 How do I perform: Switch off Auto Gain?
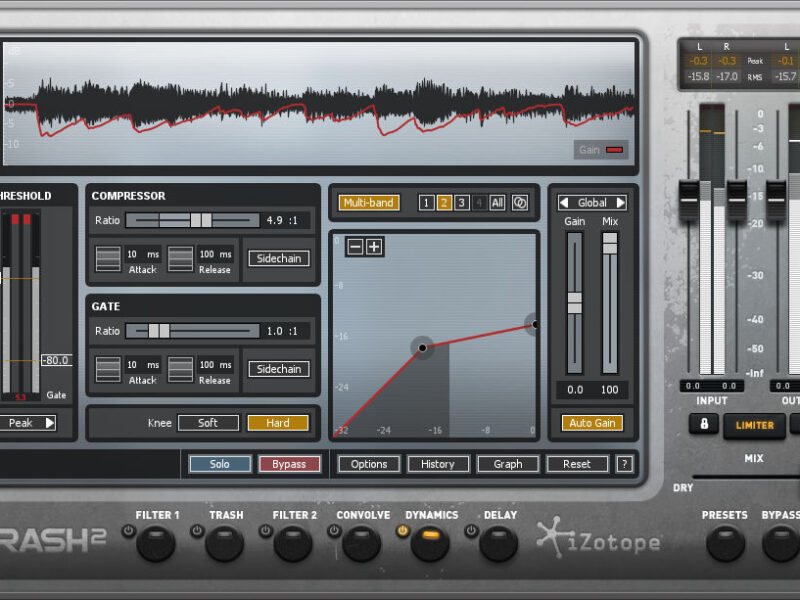592,423
